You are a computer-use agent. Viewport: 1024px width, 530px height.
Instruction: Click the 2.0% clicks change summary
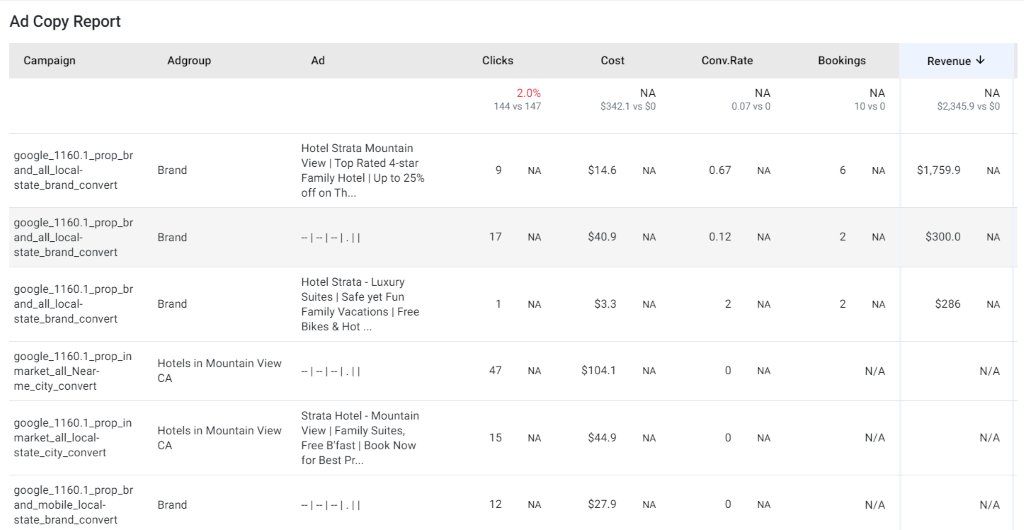pyautogui.click(x=528, y=93)
